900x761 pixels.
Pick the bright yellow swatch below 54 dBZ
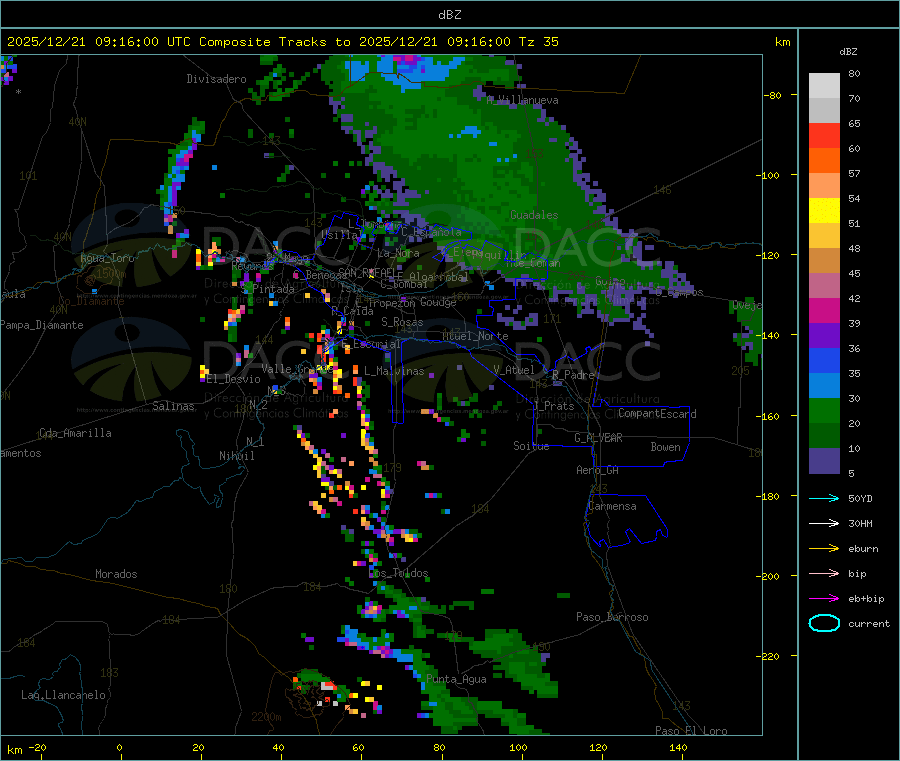click(824, 211)
